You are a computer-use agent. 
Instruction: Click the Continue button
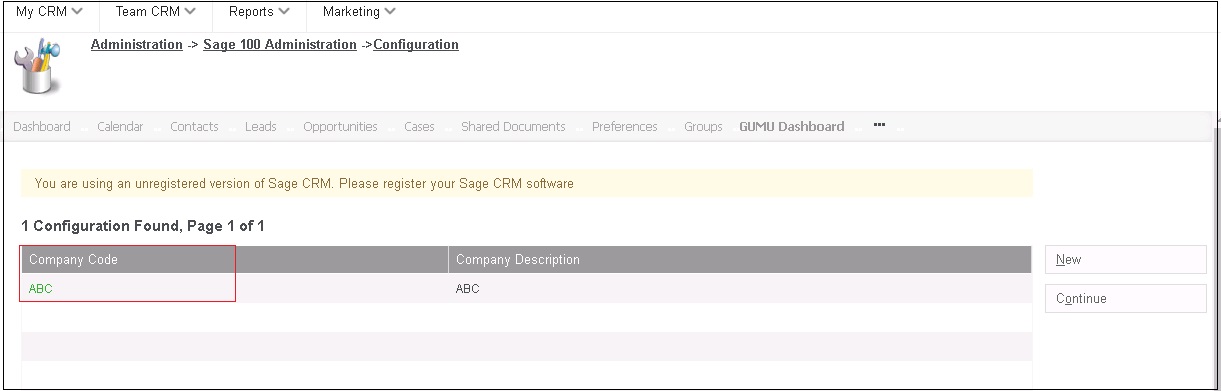(x=1126, y=299)
